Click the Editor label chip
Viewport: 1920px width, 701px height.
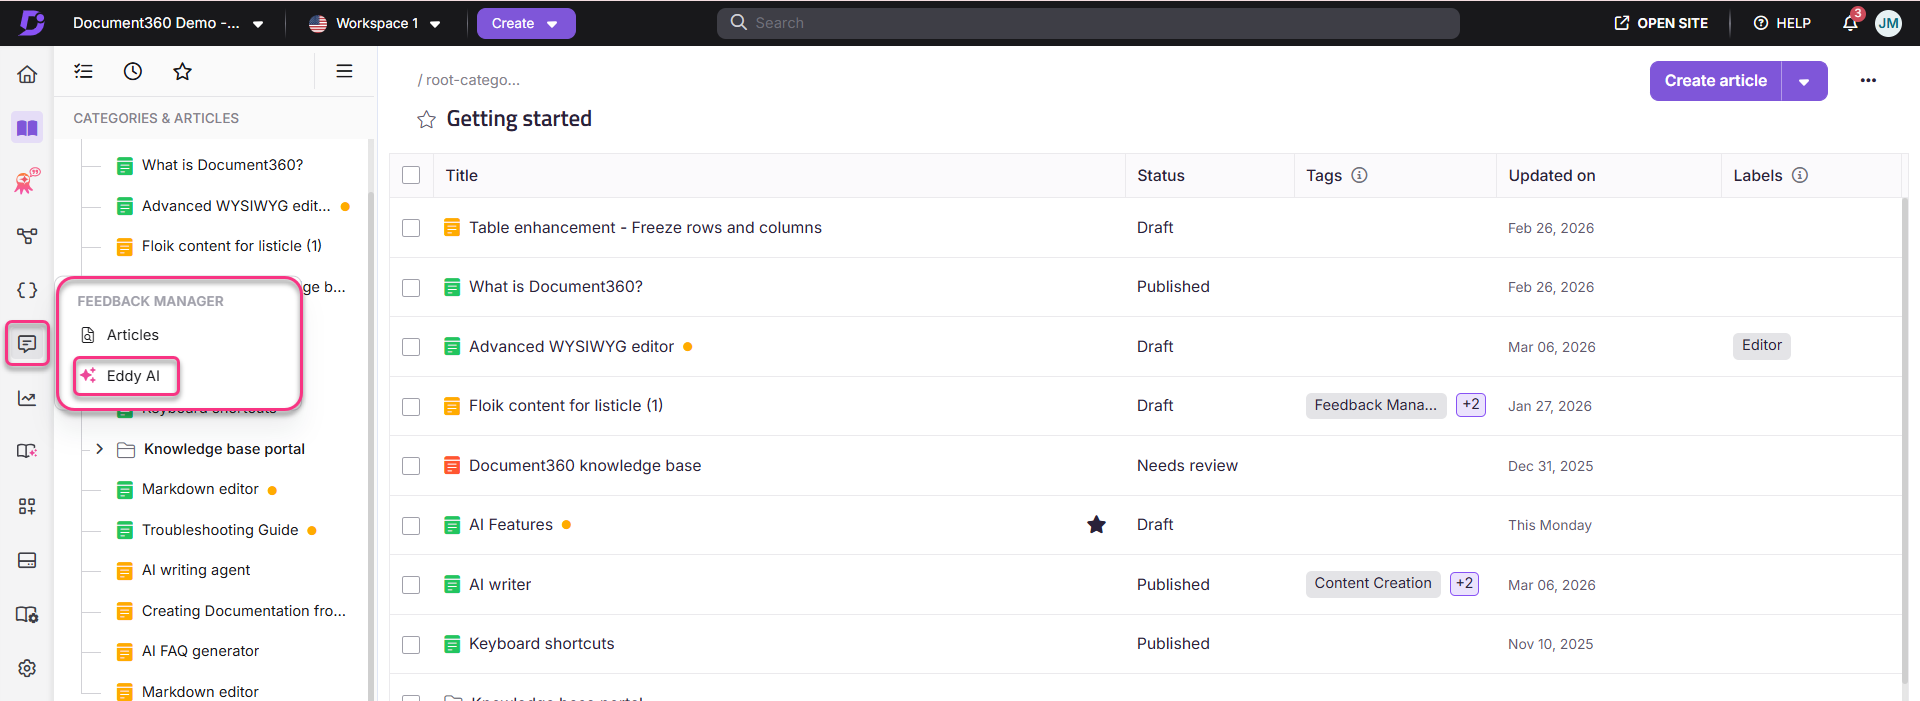point(1761,346)
